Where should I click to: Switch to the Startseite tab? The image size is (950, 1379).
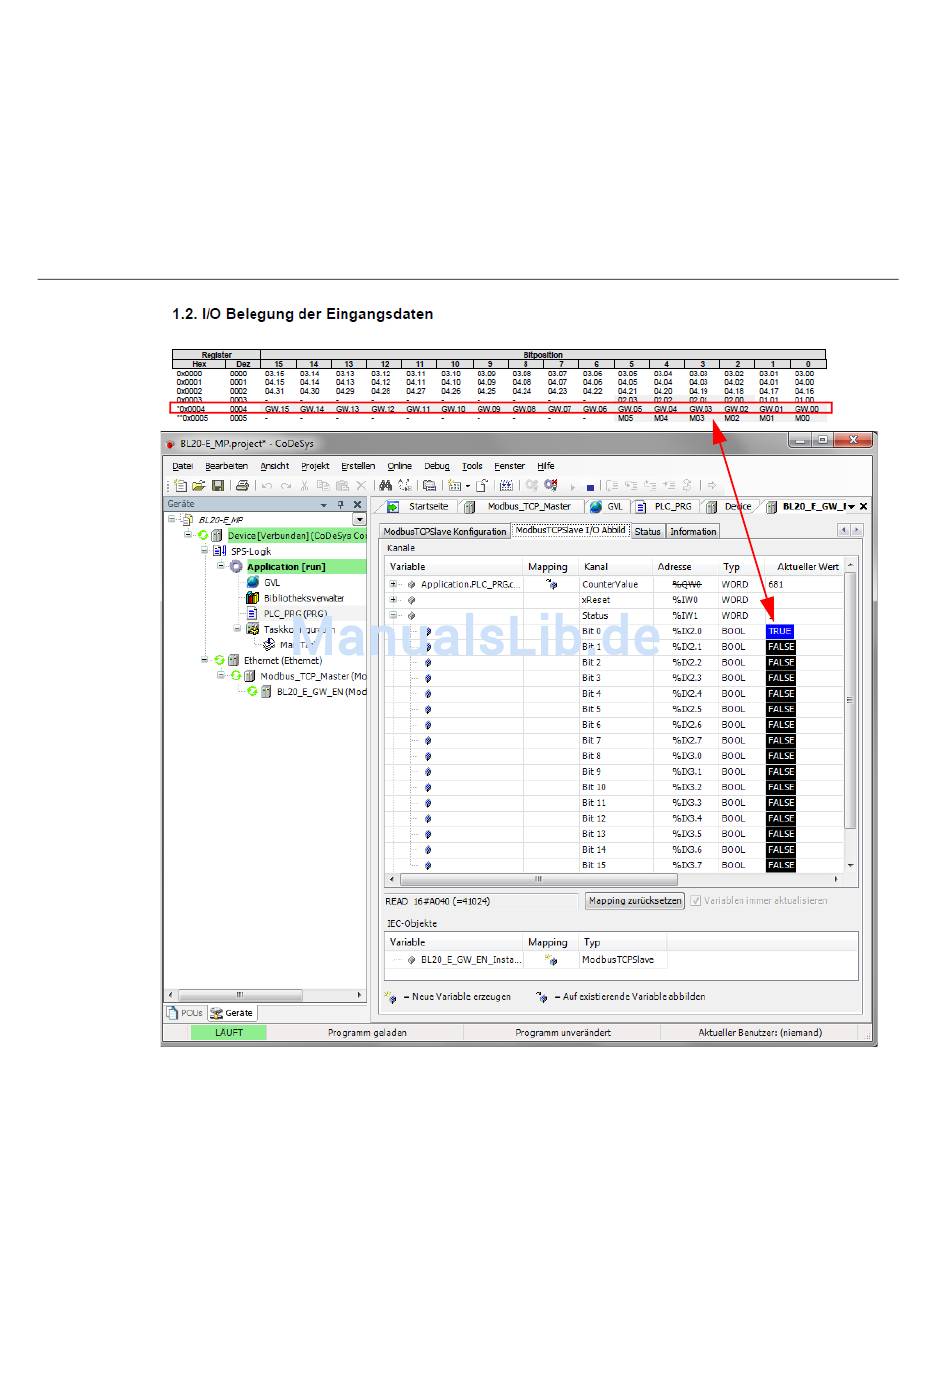pyautogui.click(x=418, y=507)
